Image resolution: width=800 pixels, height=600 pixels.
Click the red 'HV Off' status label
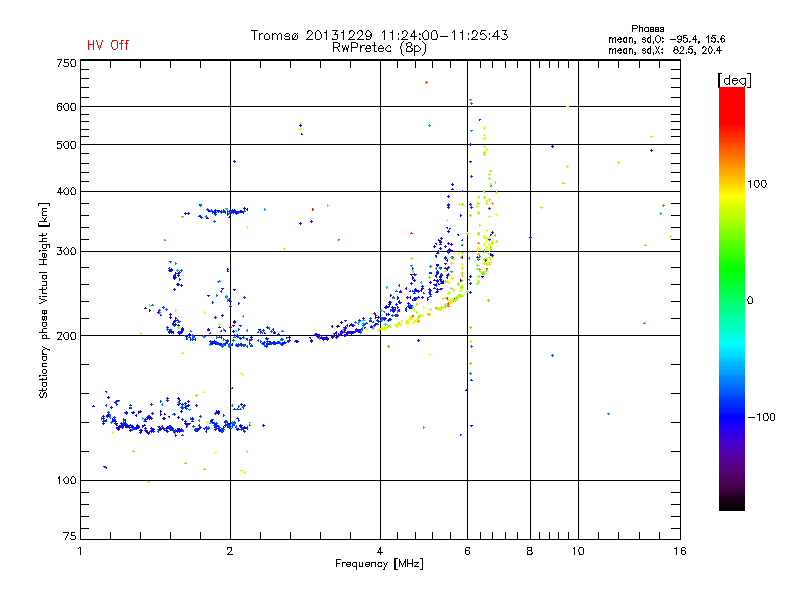108,45
